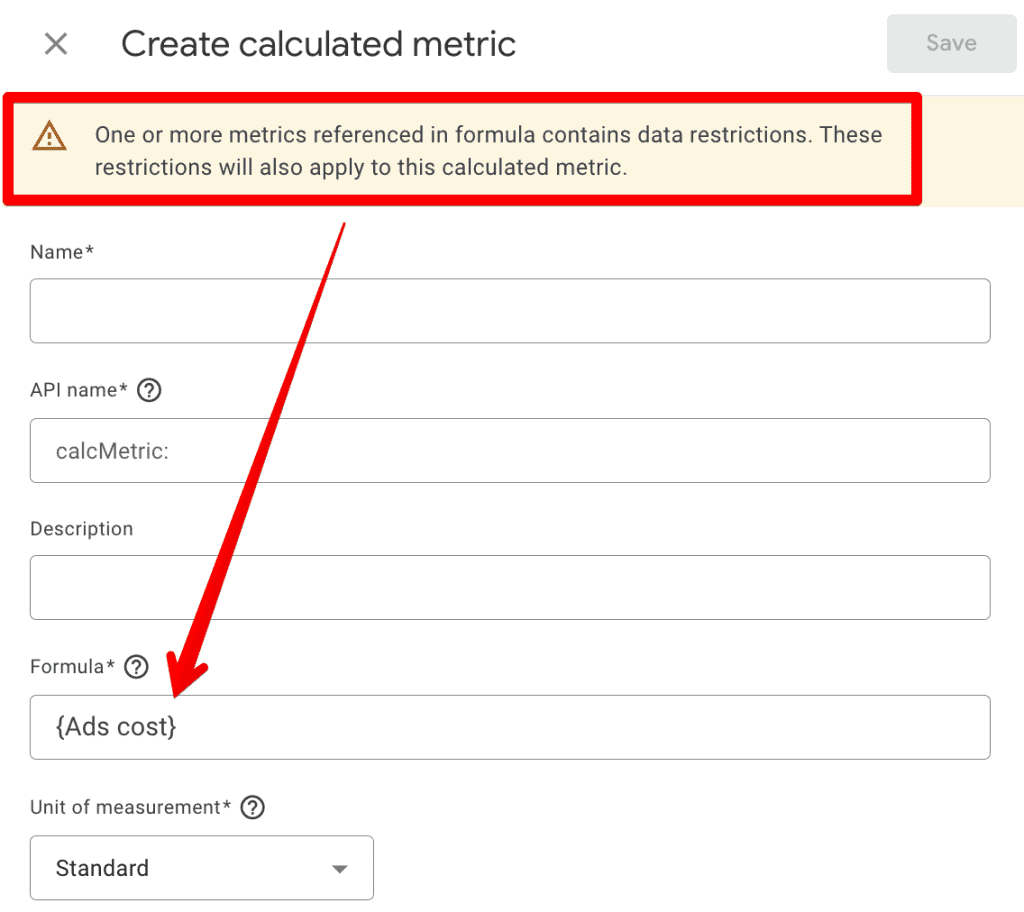Dismiss the Create calculated metric dialog
This screenshot has width=1024, height=912.
(55, 44)
